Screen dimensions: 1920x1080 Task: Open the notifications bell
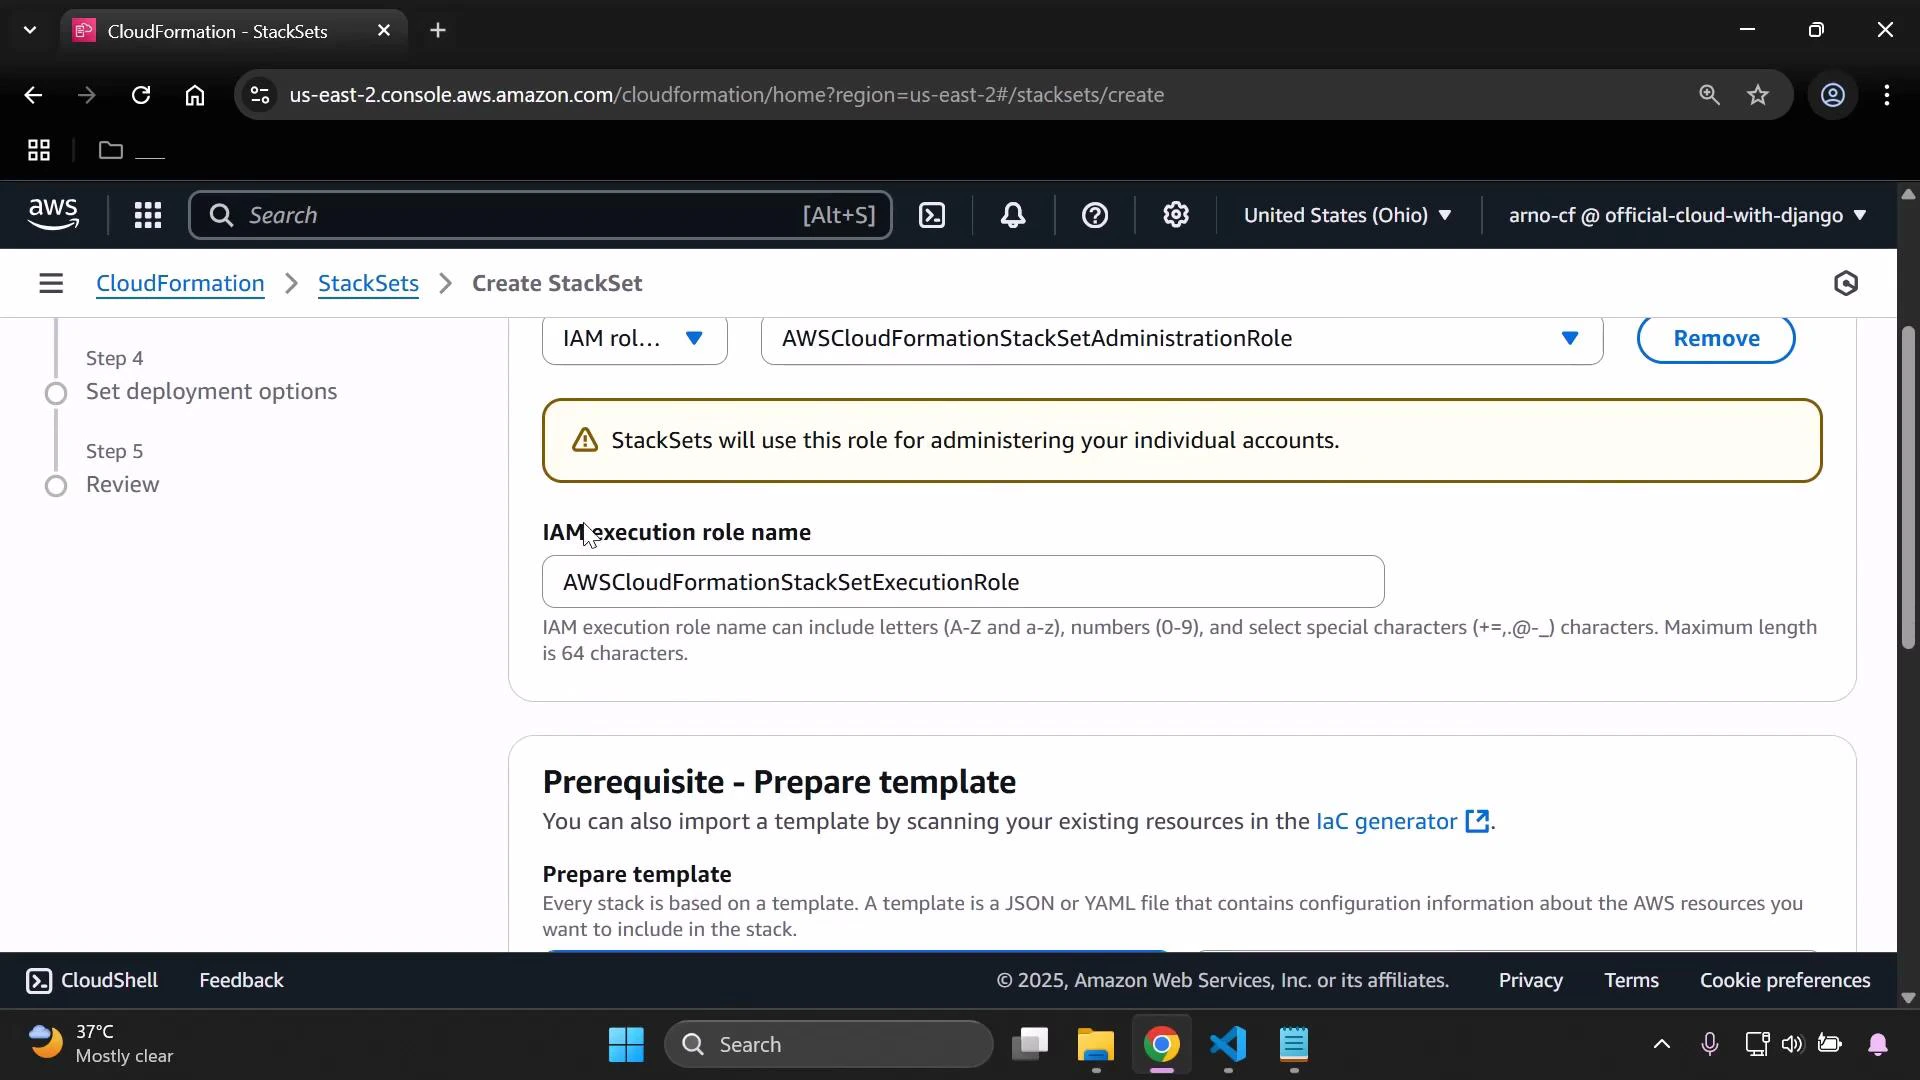(x=1013, y=215)
